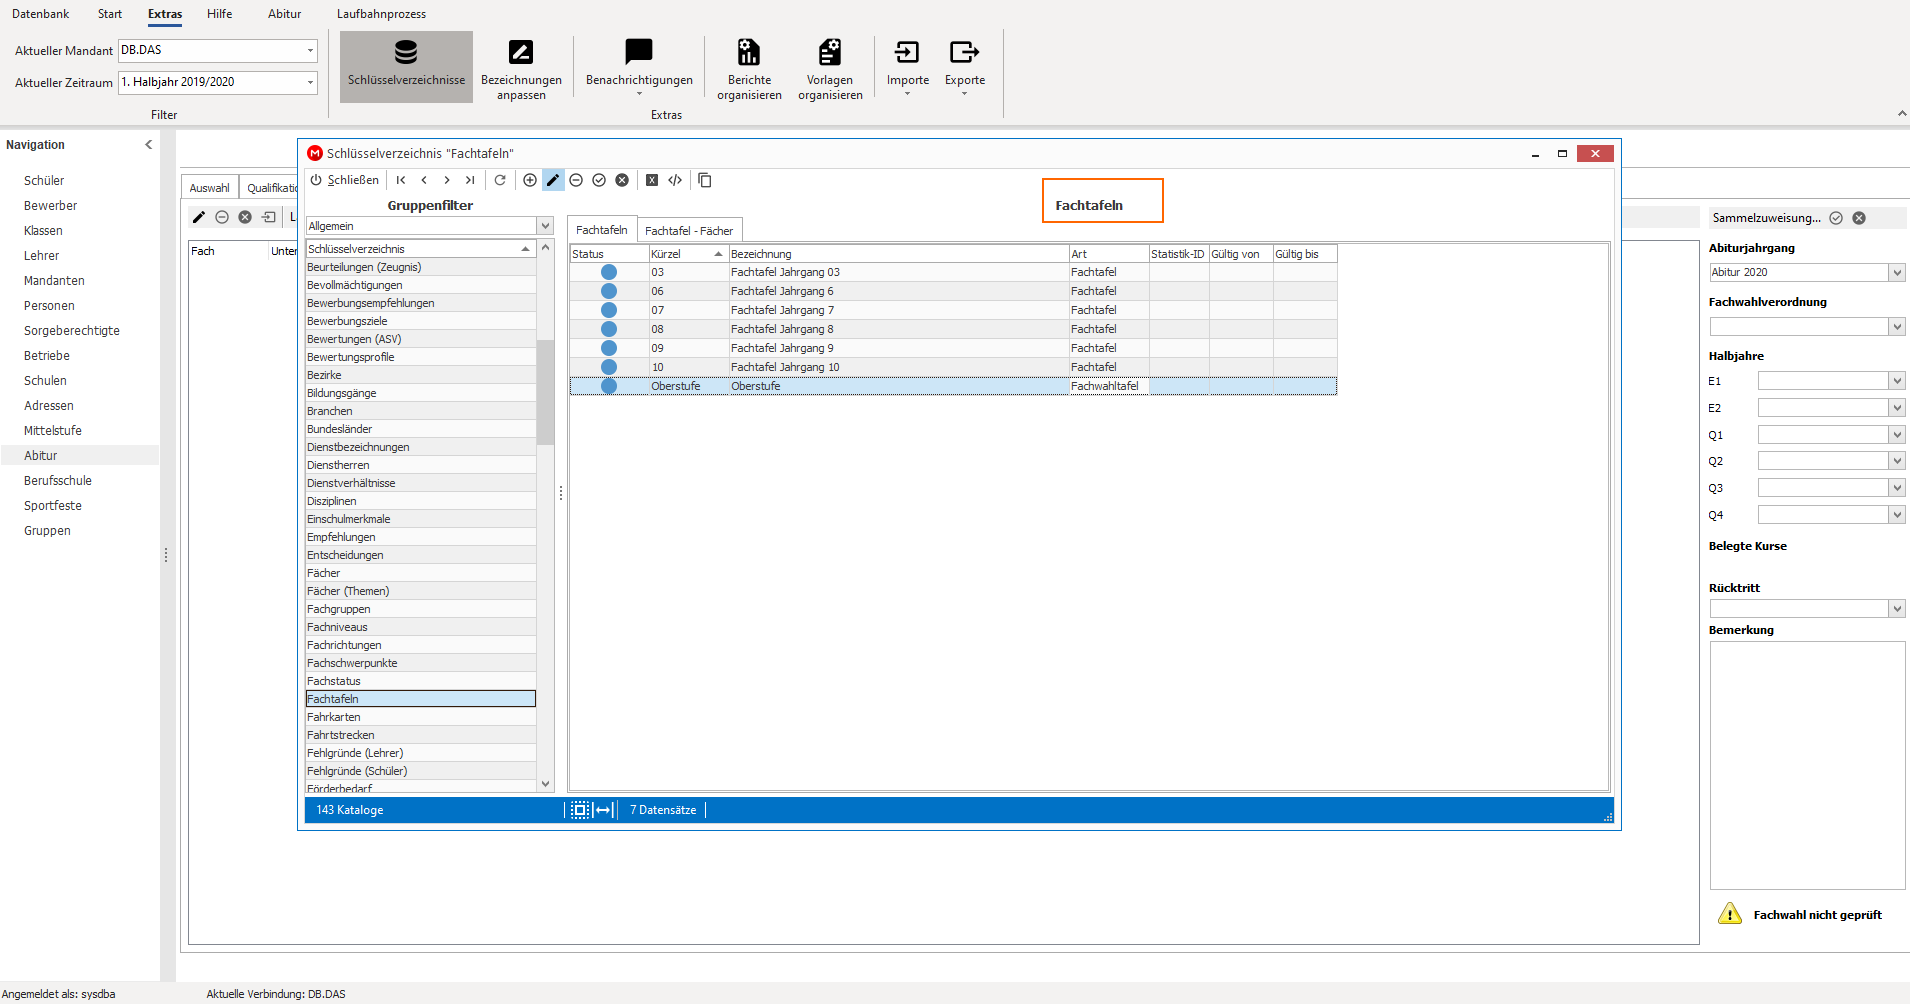Click the add record plus icon
This screenshot has height=1004, width=1910.
point(530,180)
